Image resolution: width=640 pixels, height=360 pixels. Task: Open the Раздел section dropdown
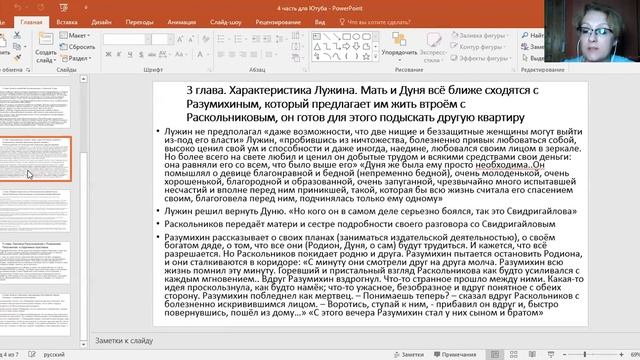(76, 58)
